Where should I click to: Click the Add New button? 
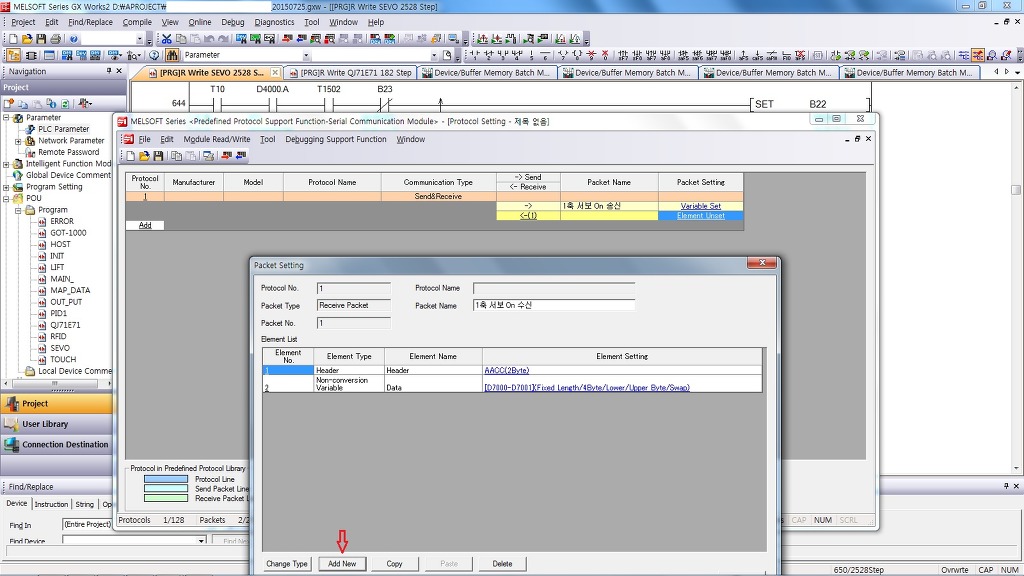click(342, 563)
